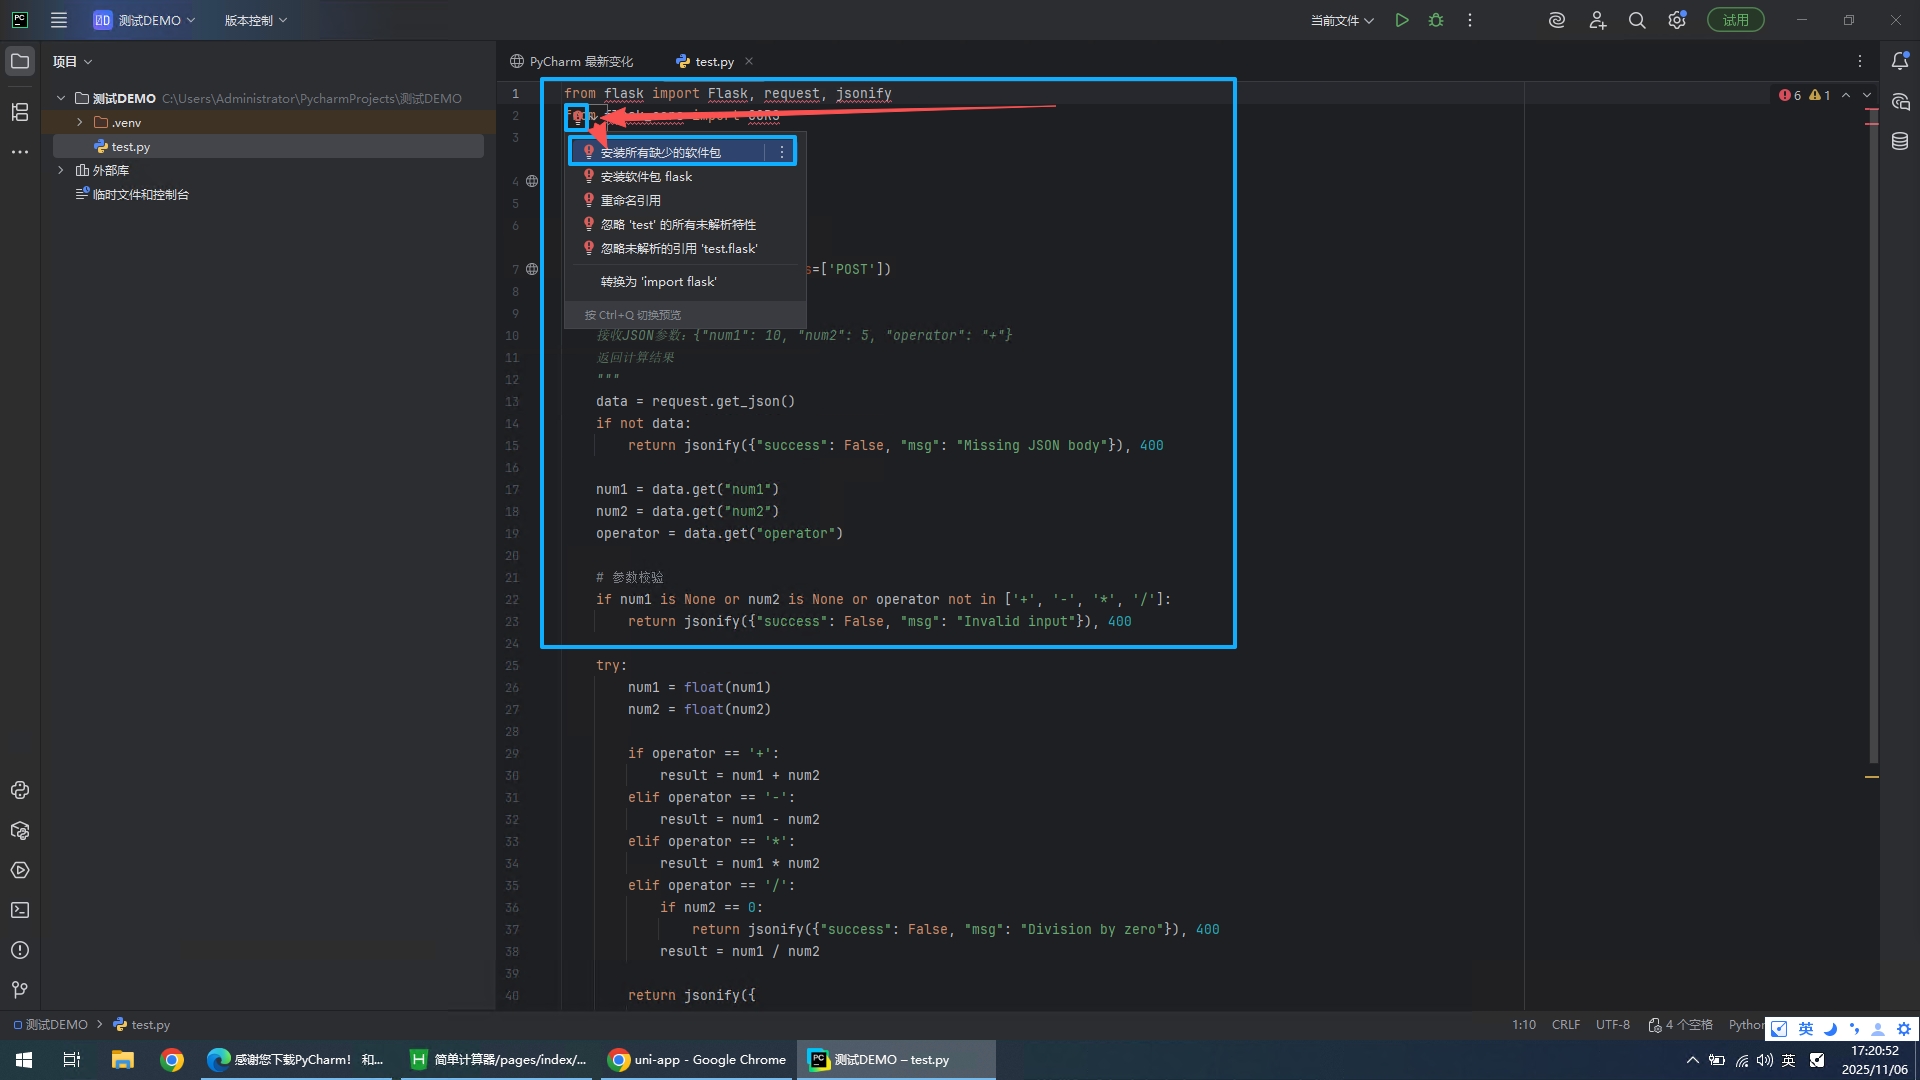
Task: Expand the 外部库 external libraries node
Action: 61,170
